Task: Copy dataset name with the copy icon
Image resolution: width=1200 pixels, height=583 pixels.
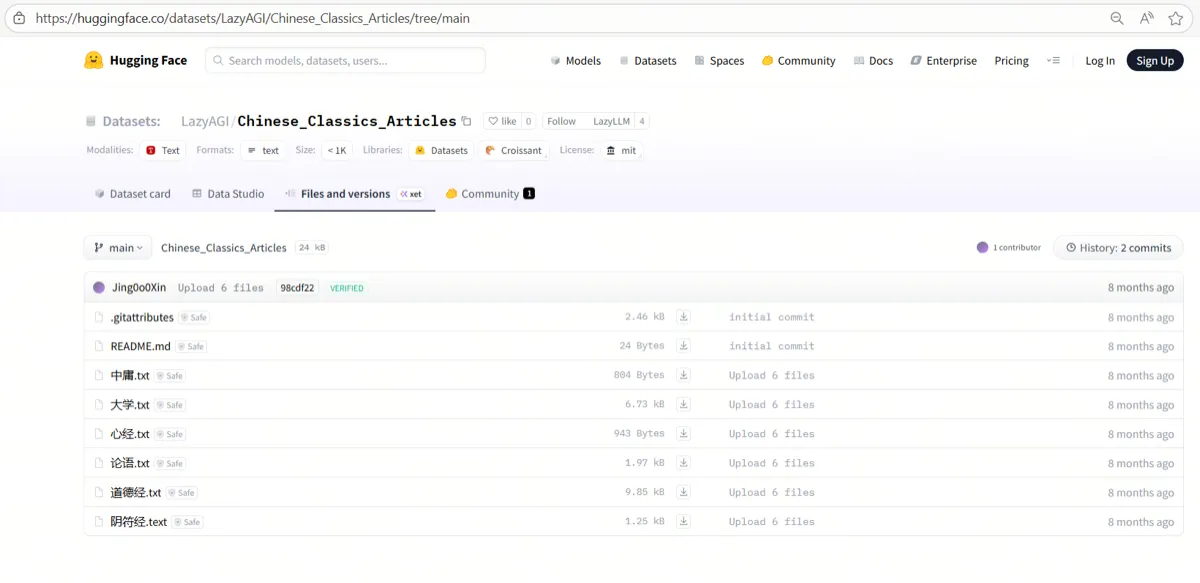Action: pos(466,121)
